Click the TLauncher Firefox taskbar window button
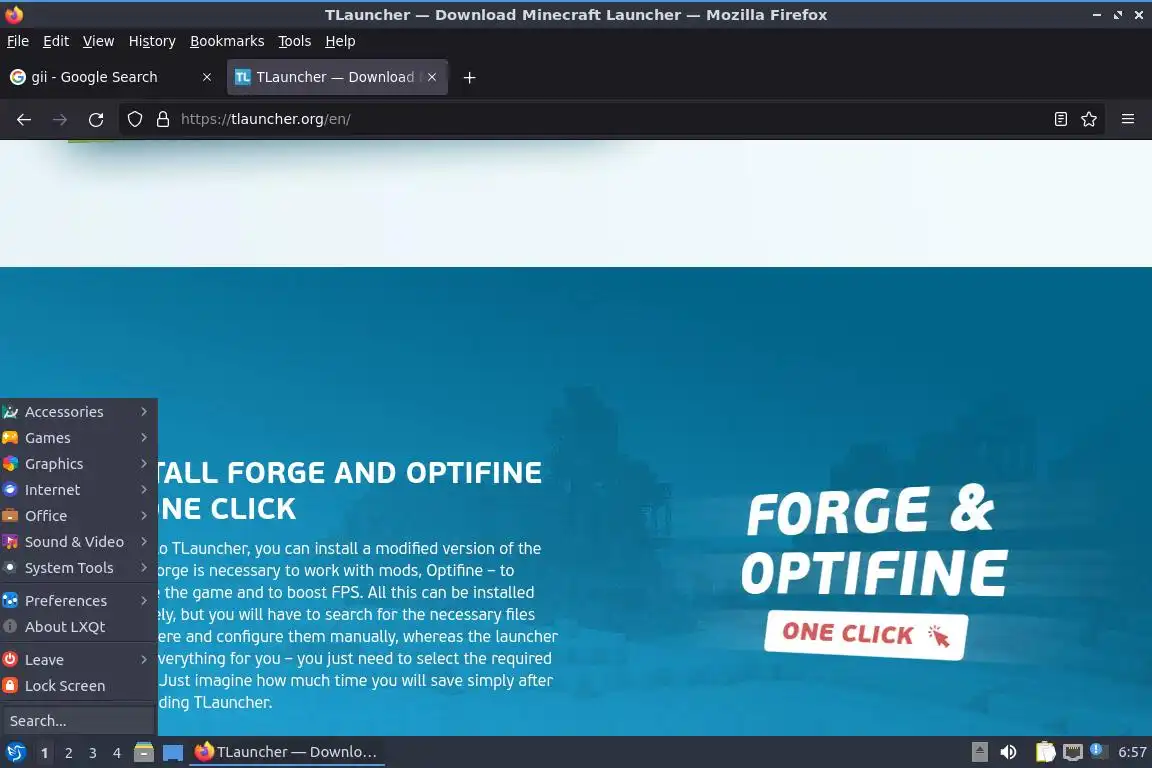The width and height of the screenshot is (1152, 768). (287, 752)
